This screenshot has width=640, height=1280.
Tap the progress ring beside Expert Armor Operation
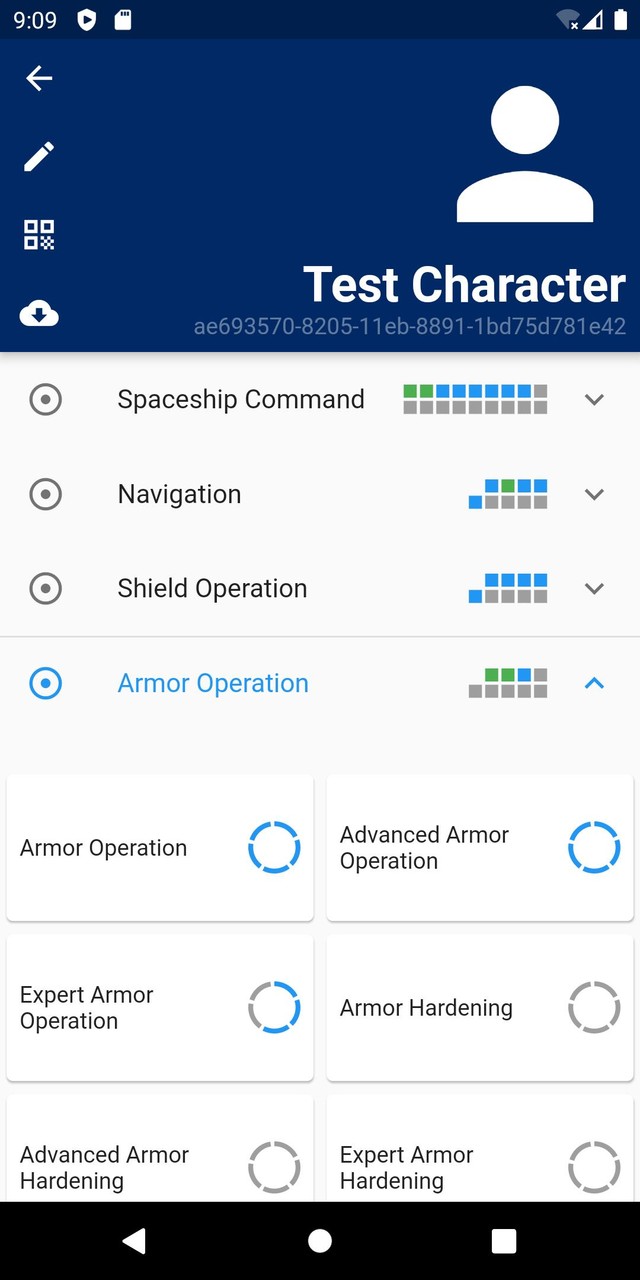pyautogui.click(x=274, y=1007)
